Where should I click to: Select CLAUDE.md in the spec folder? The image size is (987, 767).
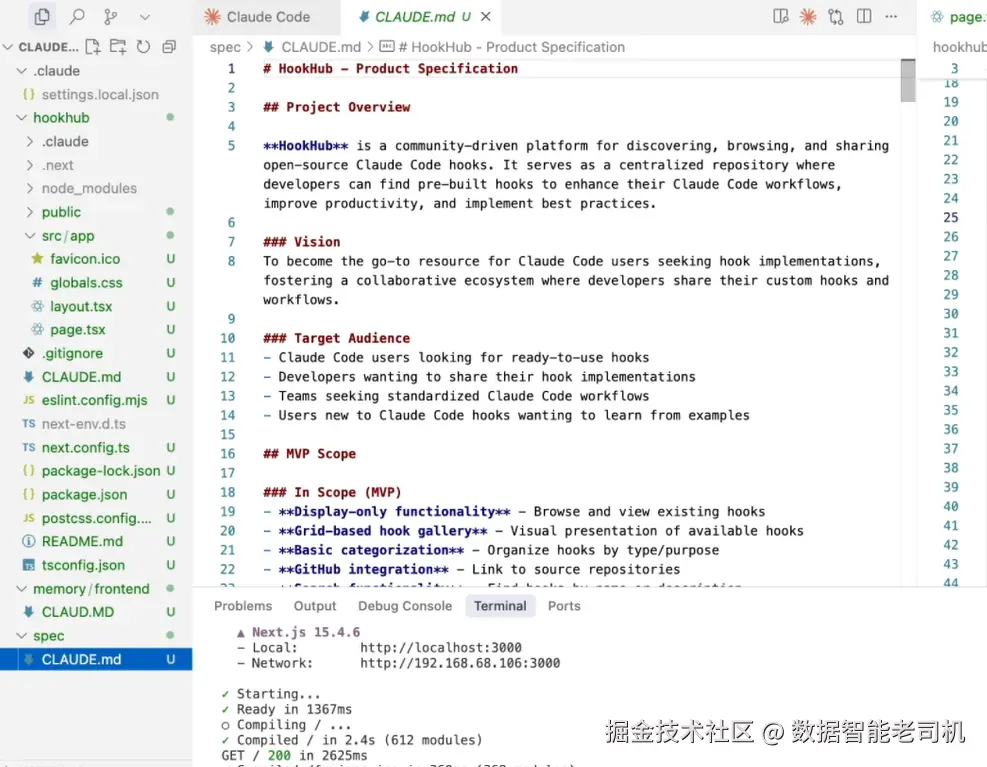point(96,659)
